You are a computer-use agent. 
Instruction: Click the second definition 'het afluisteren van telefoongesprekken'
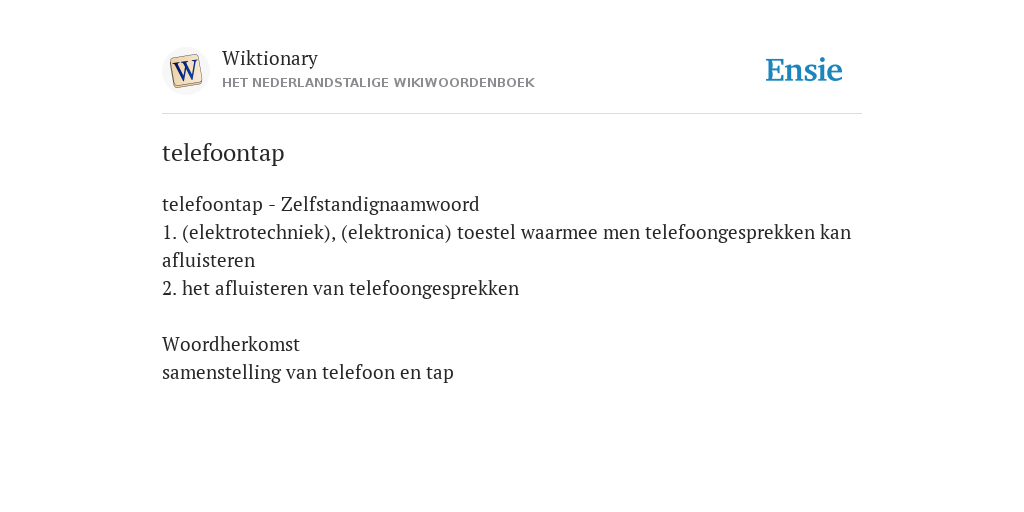(350, 289)
